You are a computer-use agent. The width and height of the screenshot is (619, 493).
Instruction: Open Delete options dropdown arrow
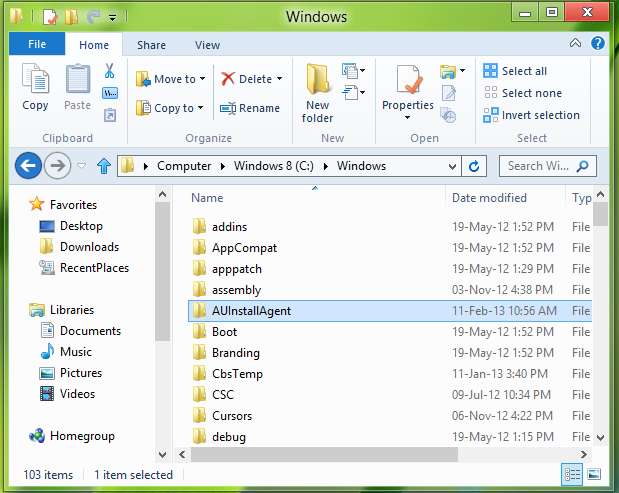[x=279, y=79]
